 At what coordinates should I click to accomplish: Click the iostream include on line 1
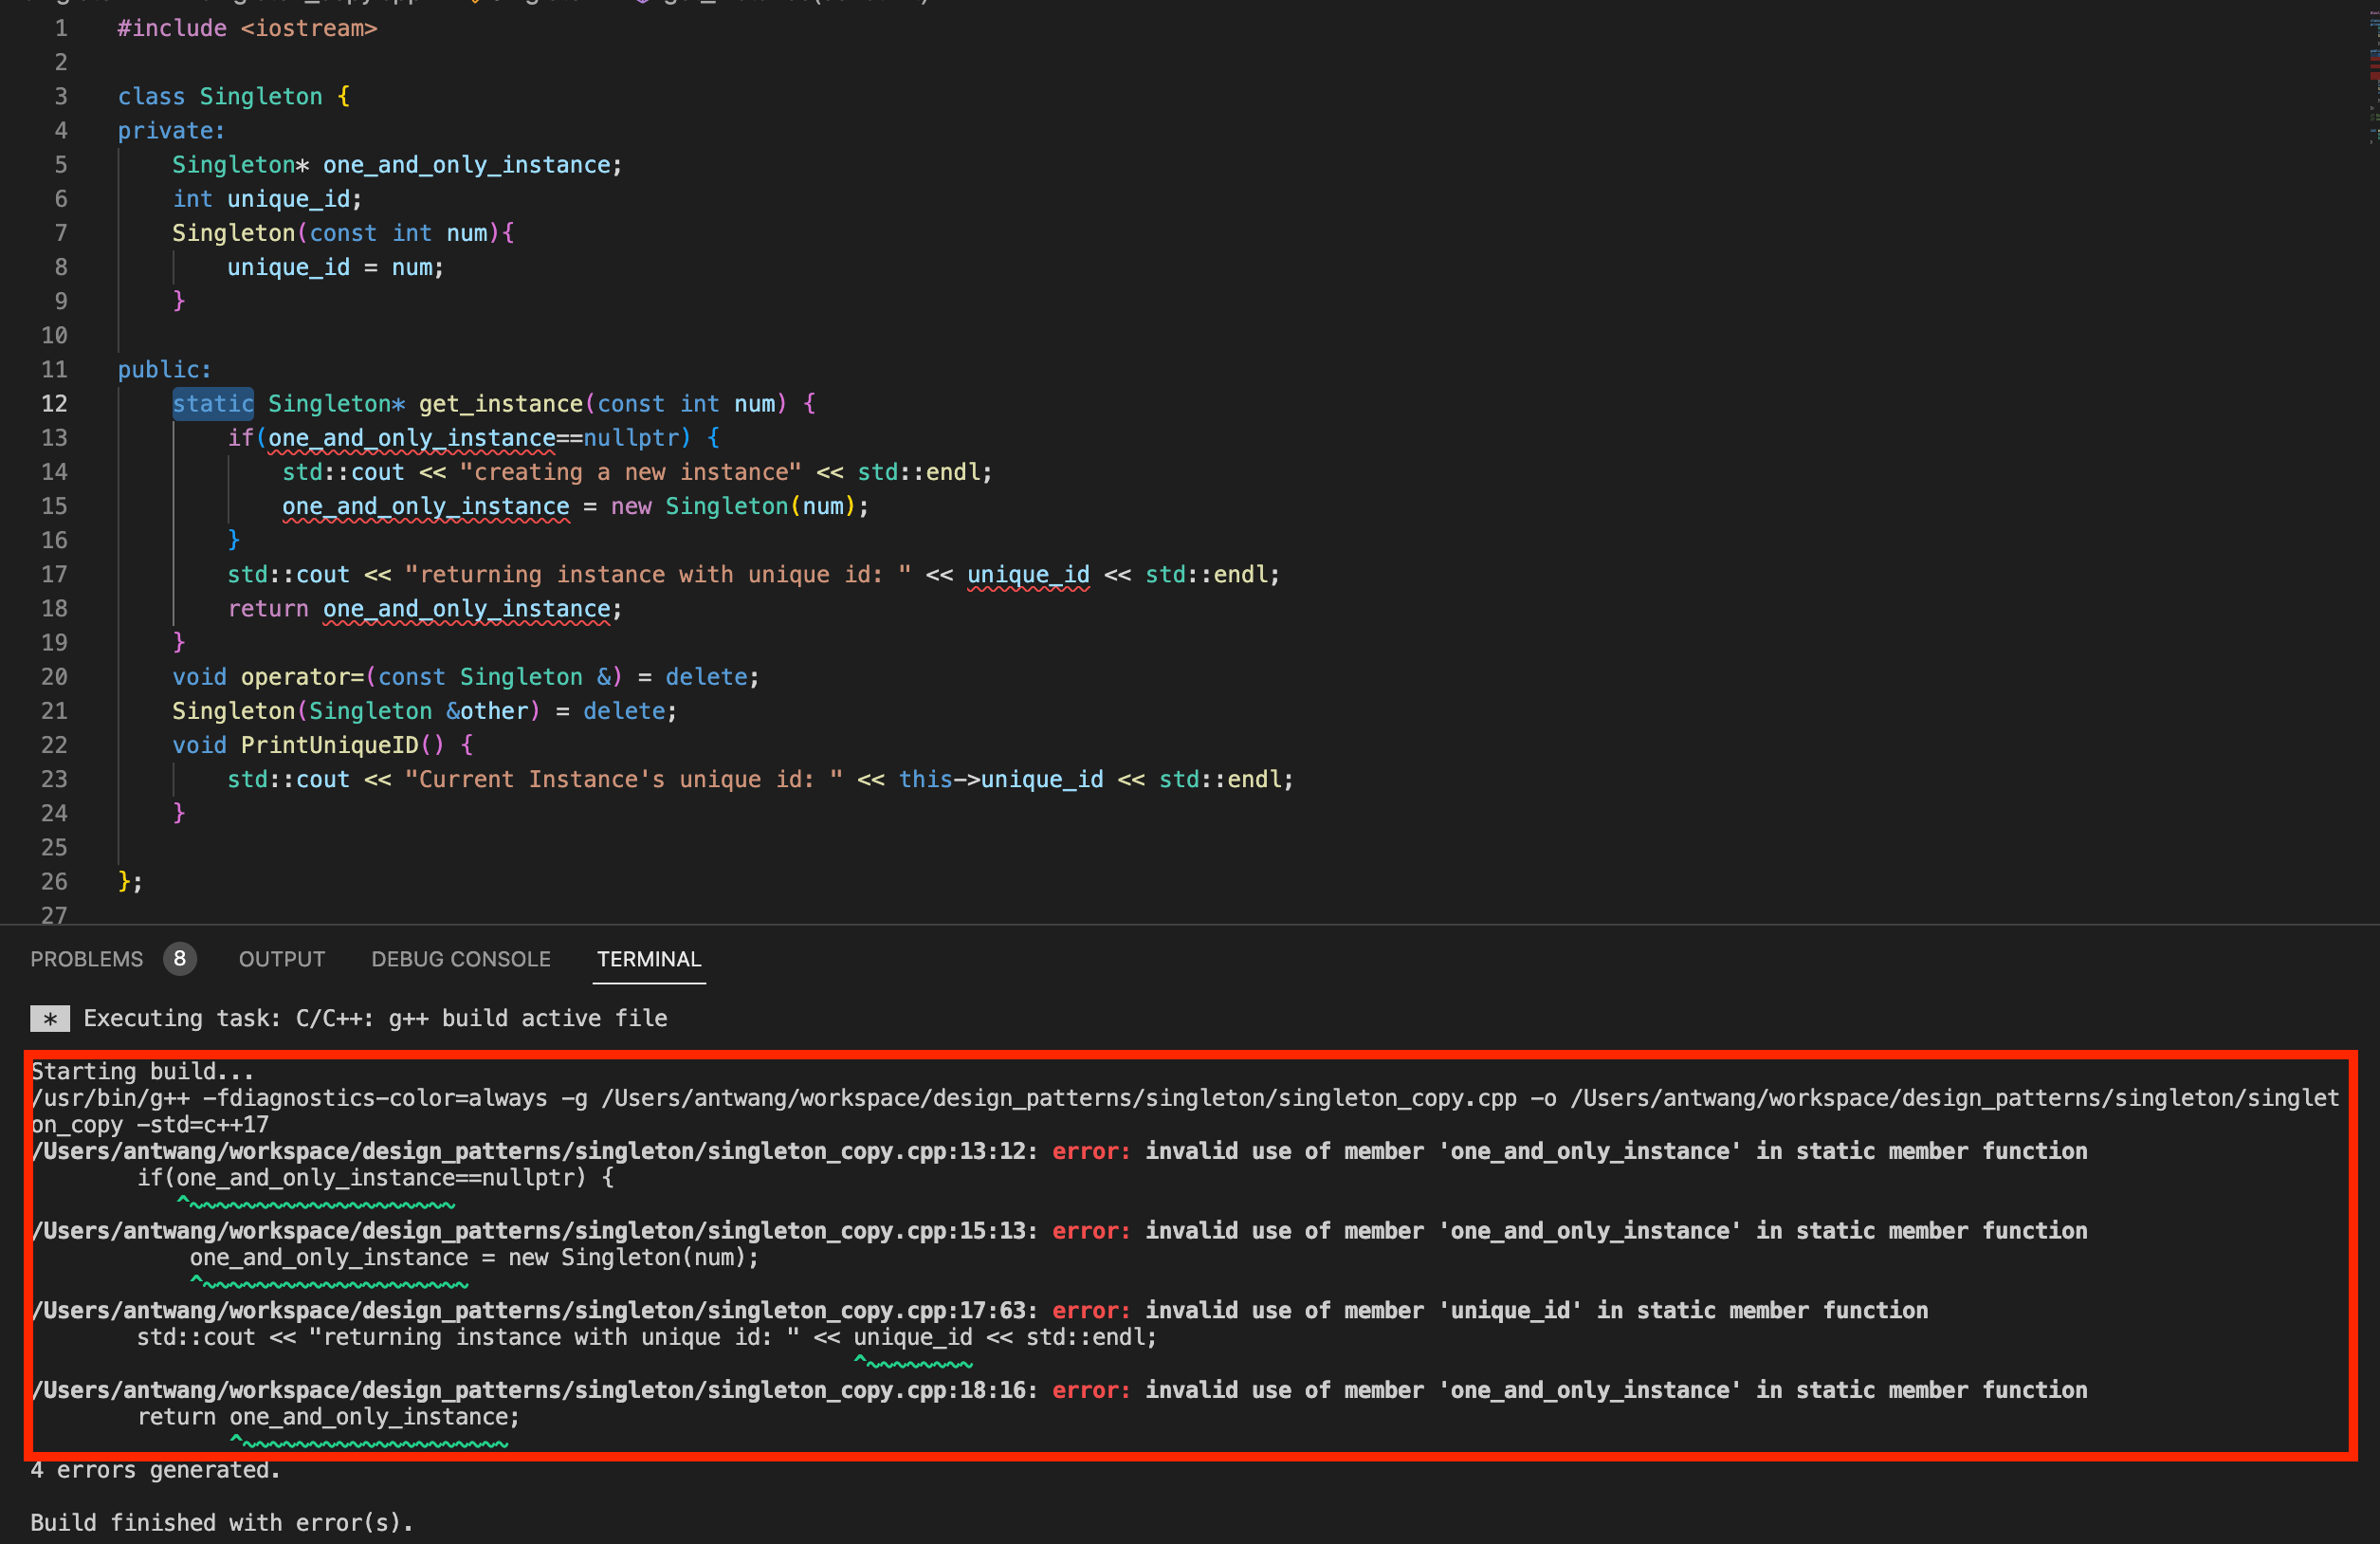pyautogui.click(x=308, y=28)
